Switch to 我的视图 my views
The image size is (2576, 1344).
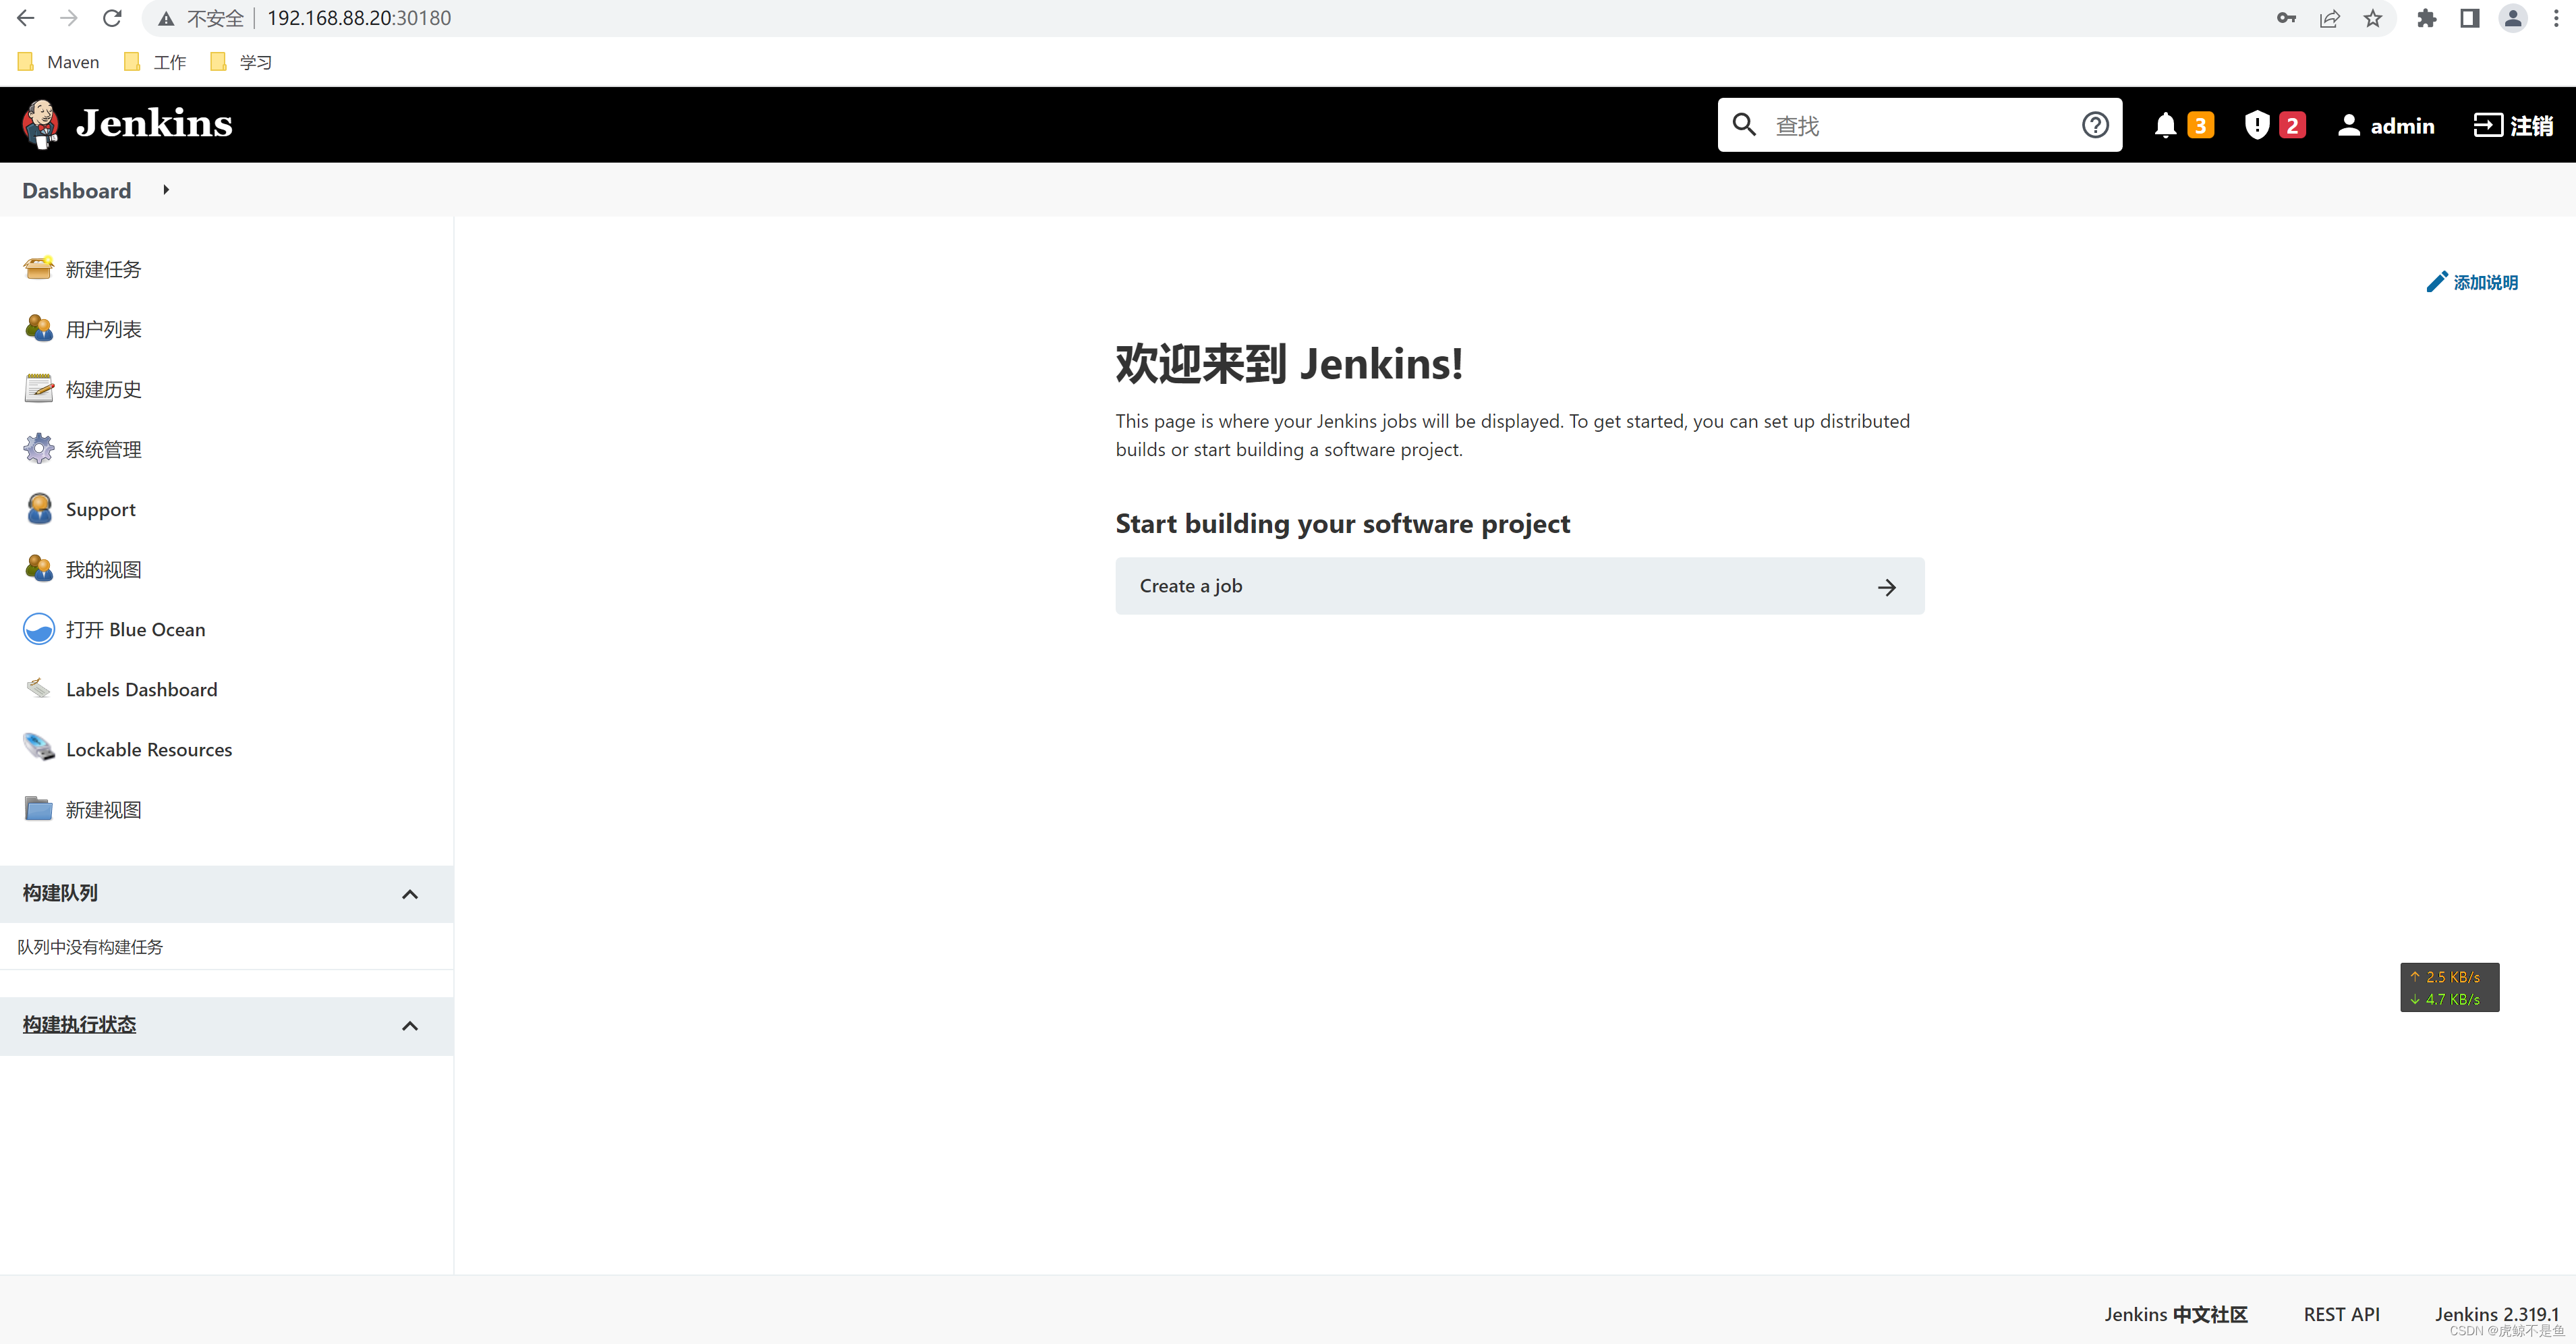click(x=104, y=568)
